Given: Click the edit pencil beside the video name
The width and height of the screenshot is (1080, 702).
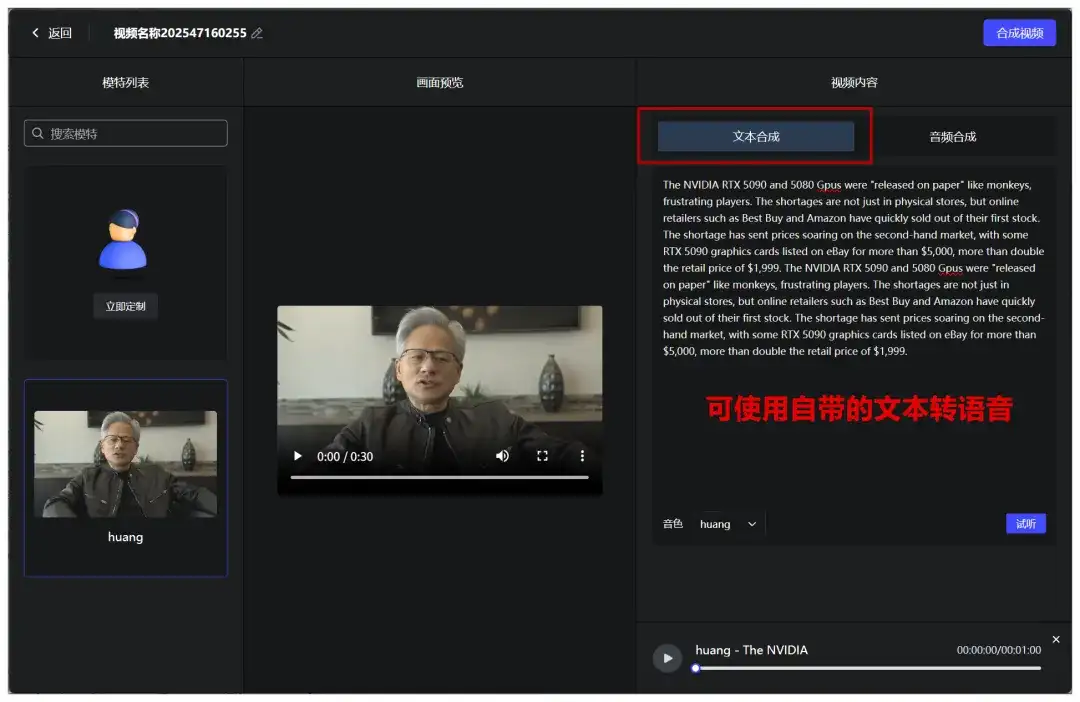Looking at the screenshot, I should [x=256, y=32].
